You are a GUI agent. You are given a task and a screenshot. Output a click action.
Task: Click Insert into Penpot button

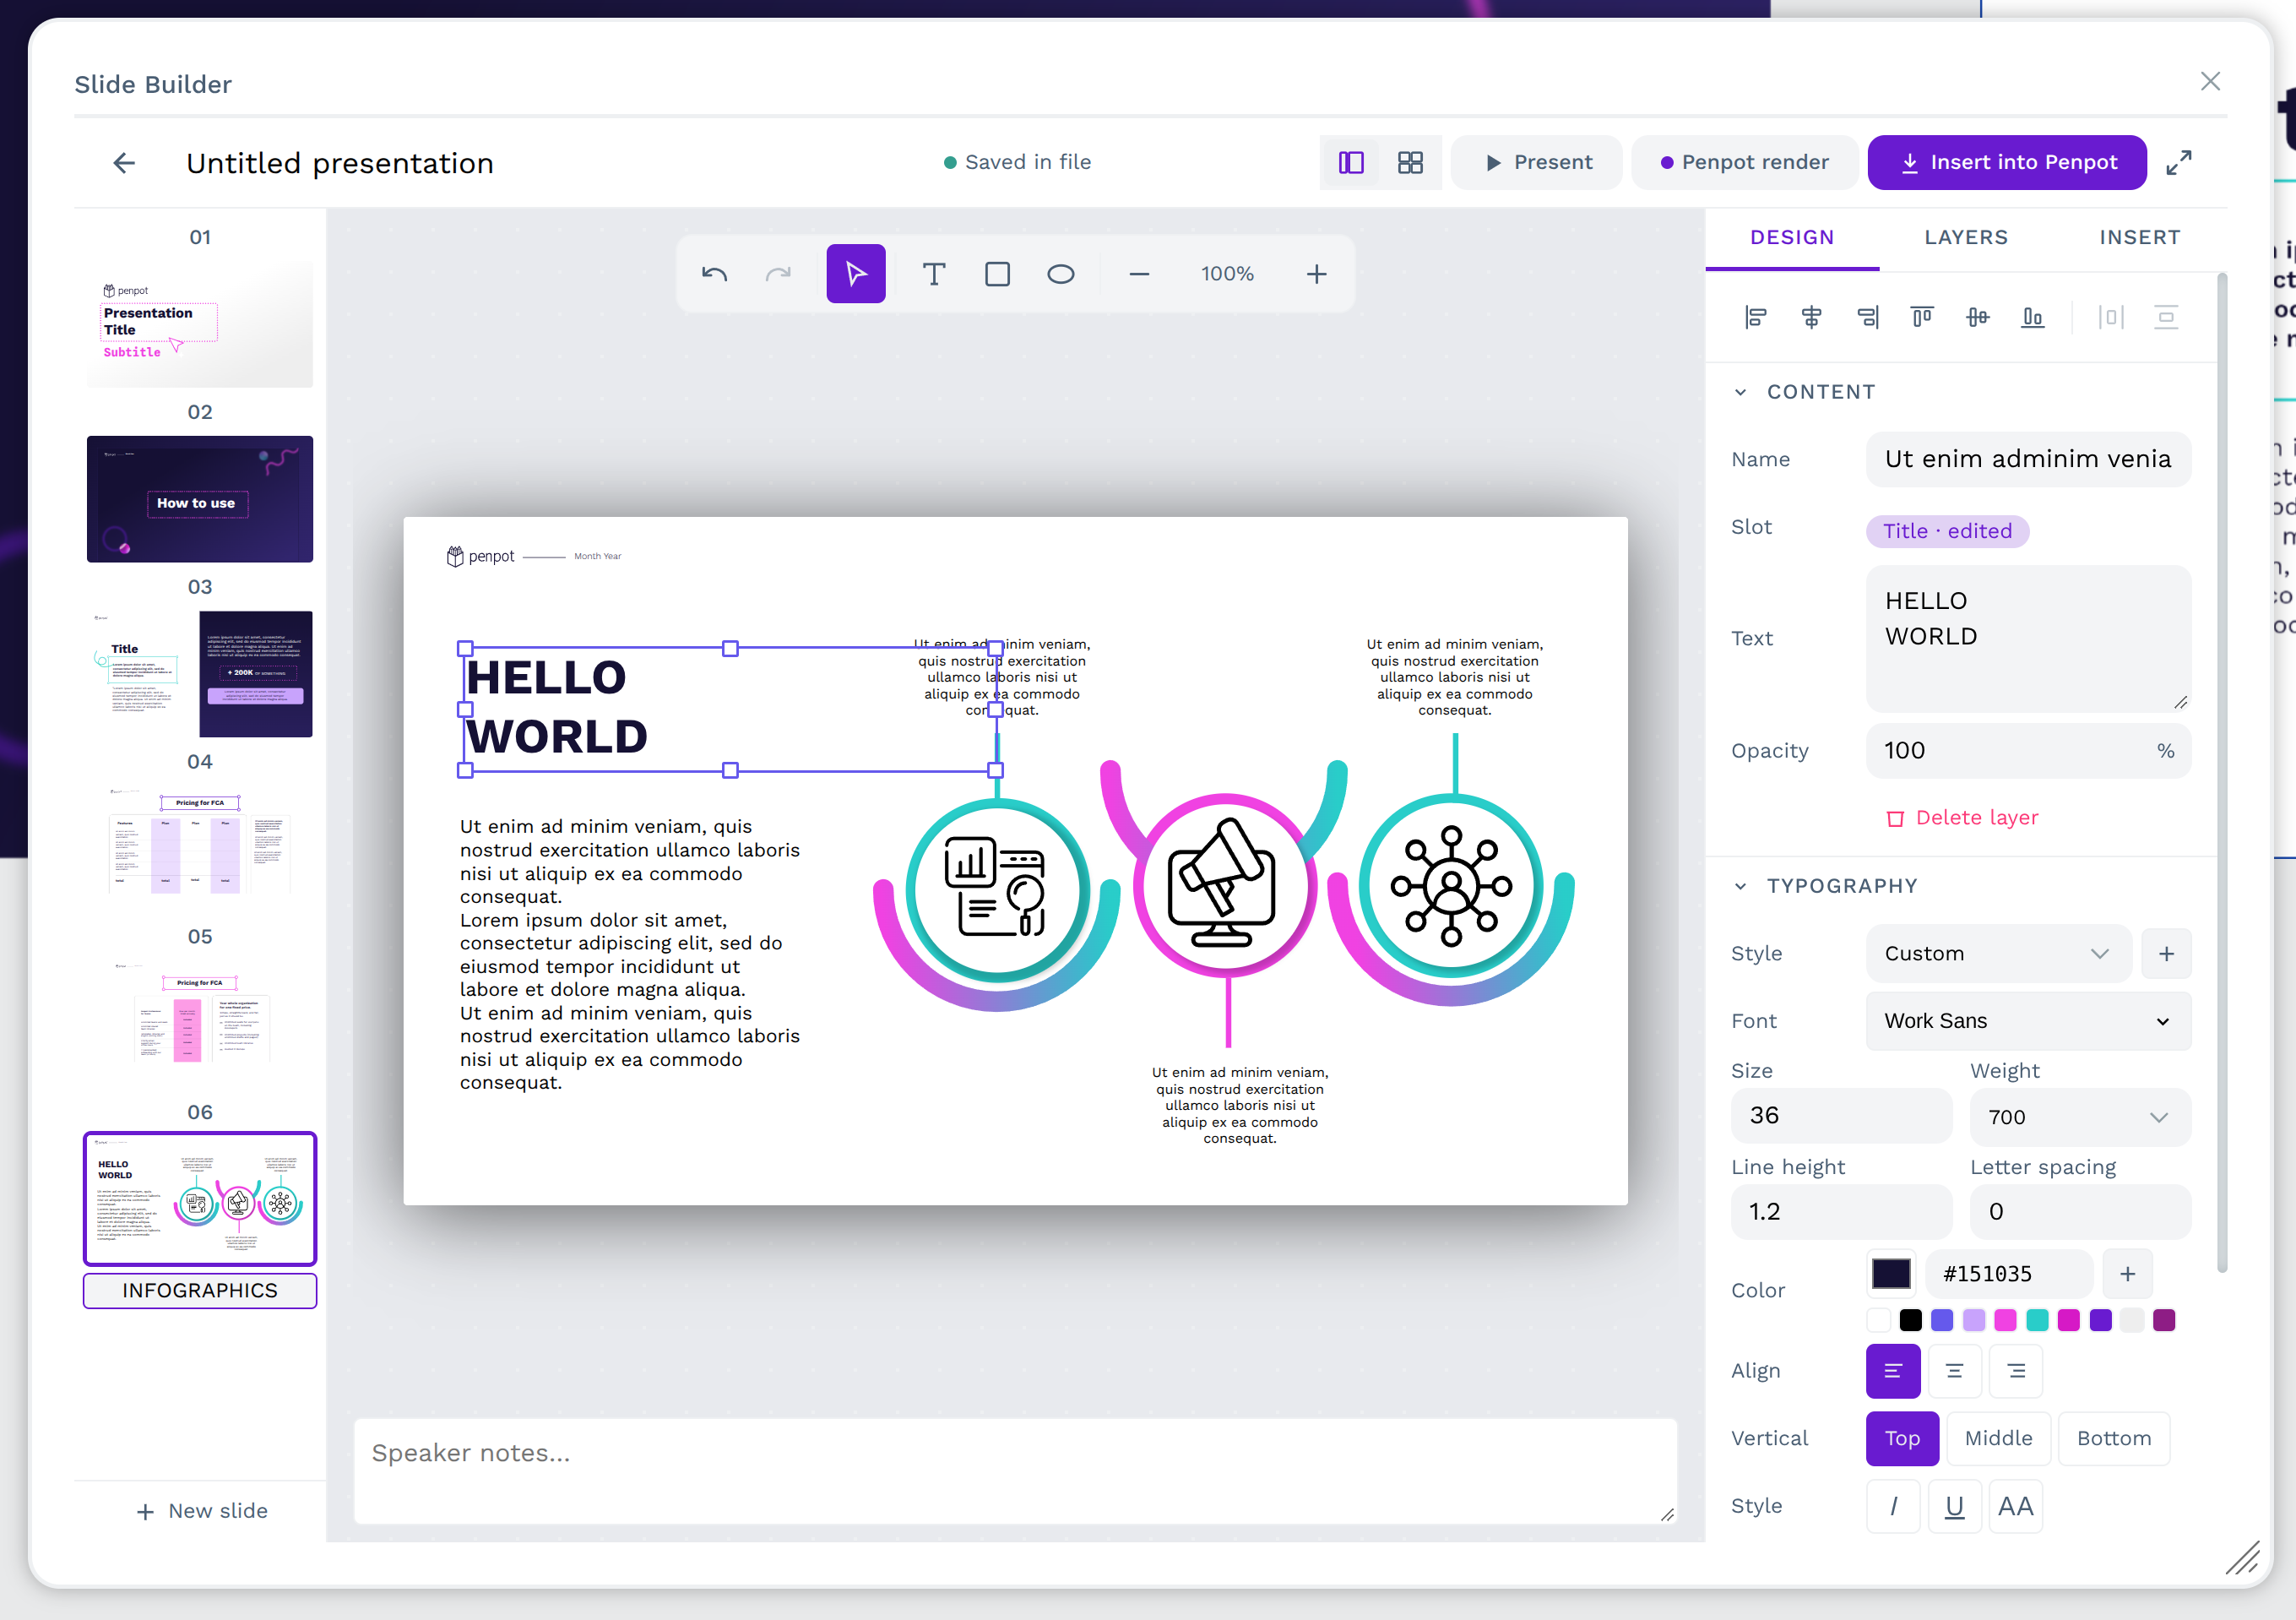(2007, 163)
